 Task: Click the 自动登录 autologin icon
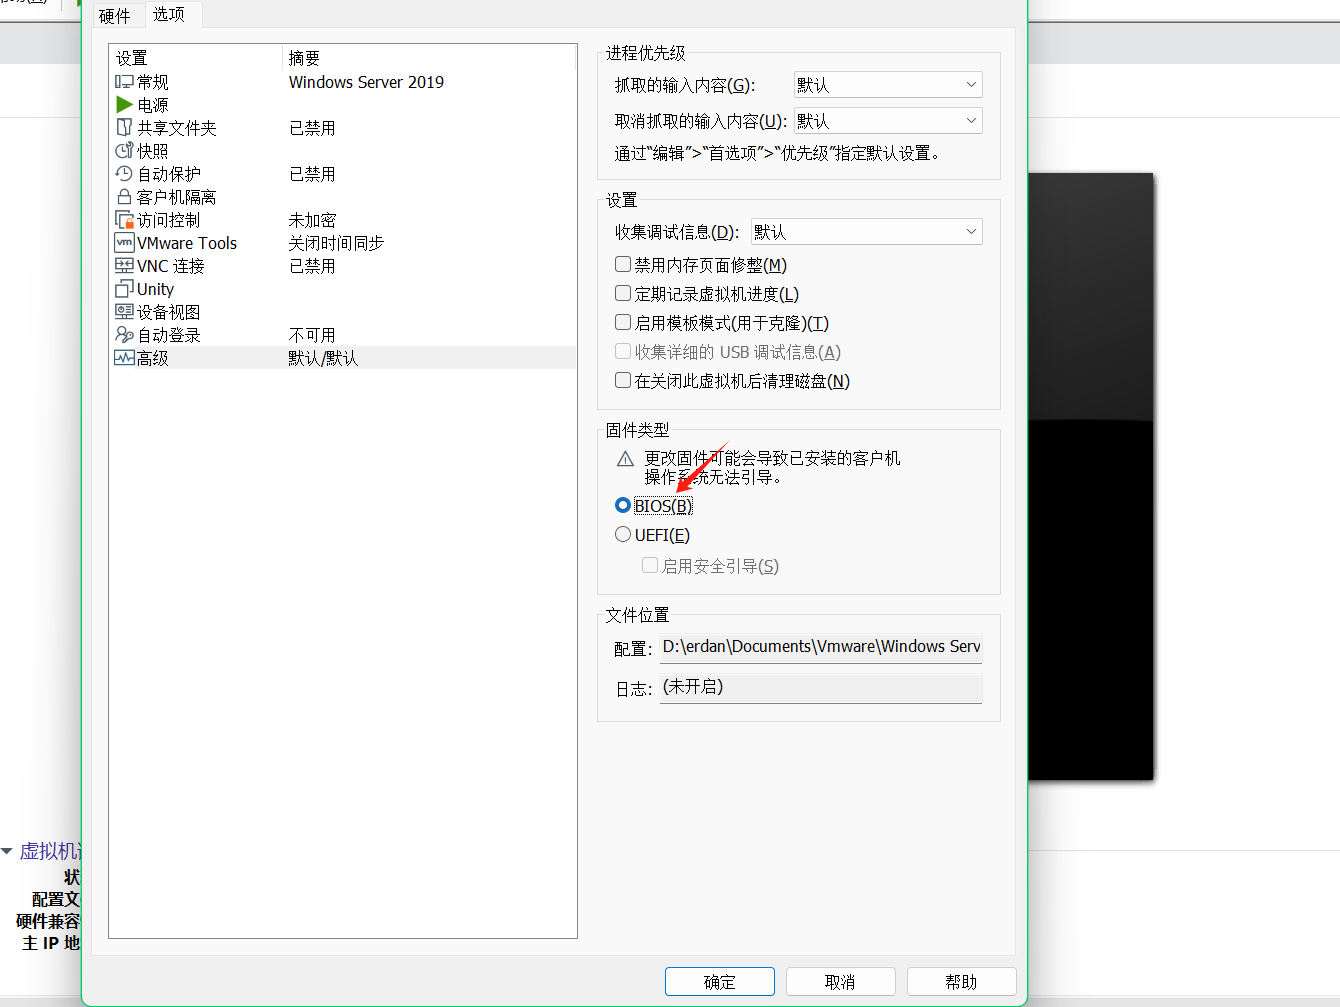tap(124, 335)
